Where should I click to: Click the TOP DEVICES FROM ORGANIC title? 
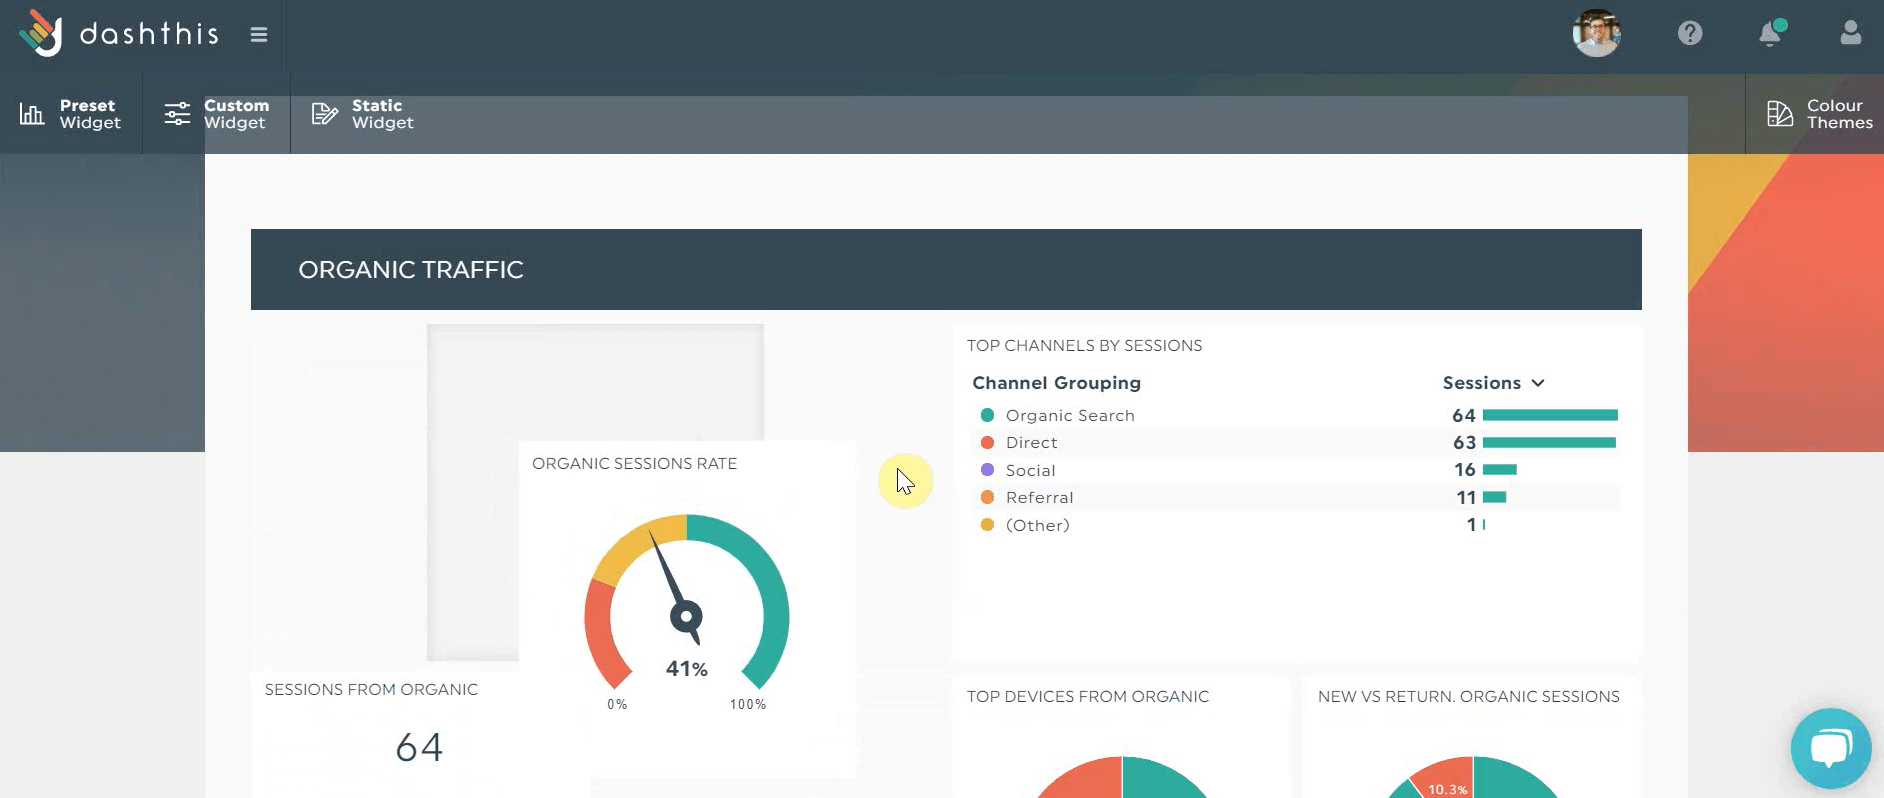click(x=1088, y=697)
